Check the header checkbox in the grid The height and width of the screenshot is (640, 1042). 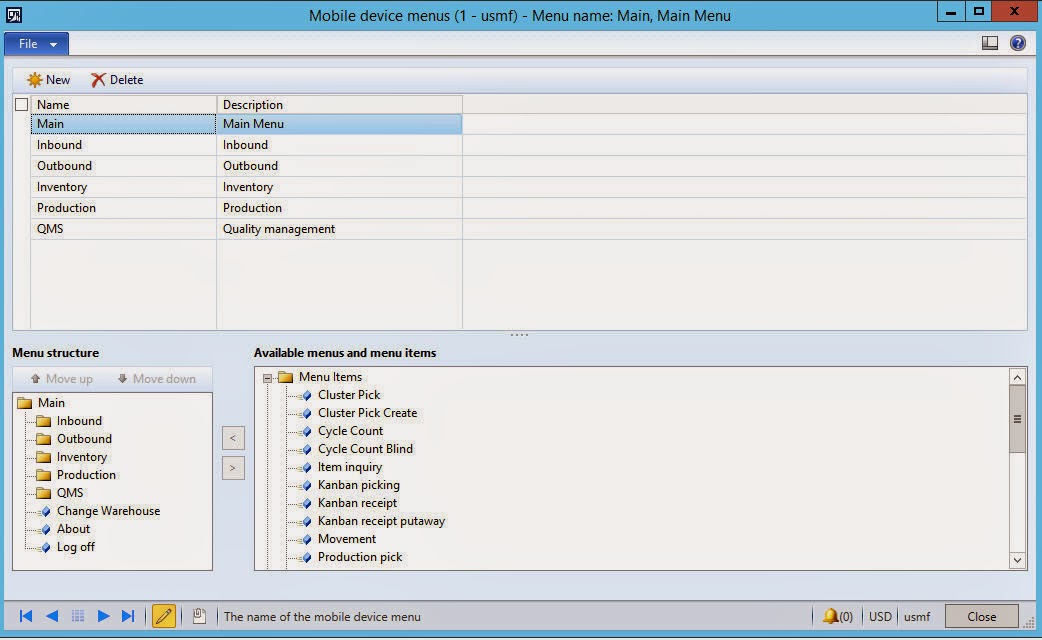pos(21,104)
